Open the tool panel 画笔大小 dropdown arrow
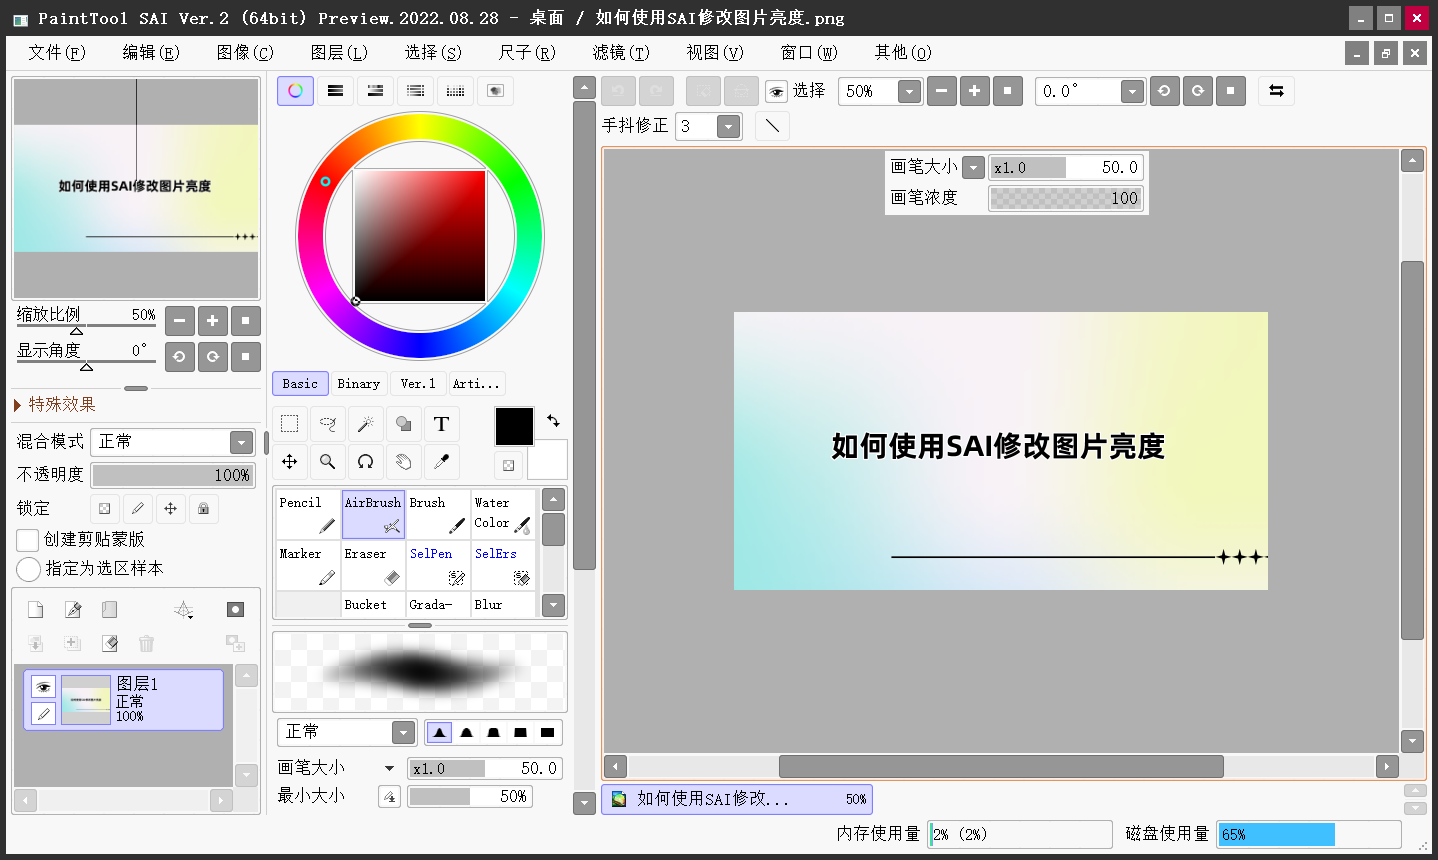Viewport: 1438px width, 860px height. (390, 768)
